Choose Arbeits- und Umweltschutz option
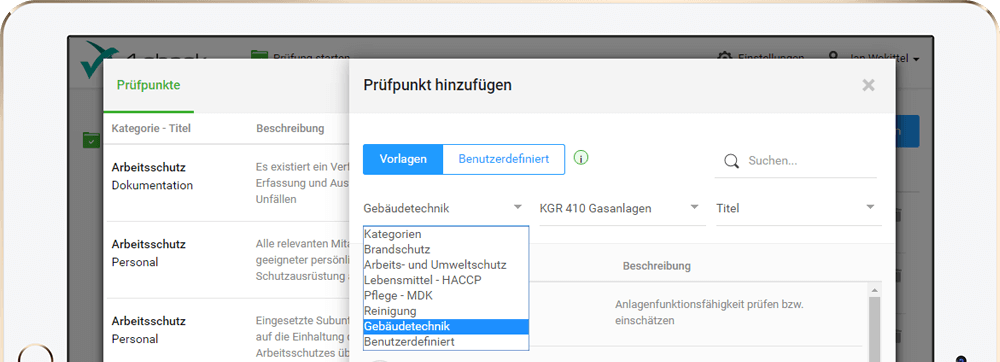Viewport: 1000px width, 362px height. coord(446,264)
